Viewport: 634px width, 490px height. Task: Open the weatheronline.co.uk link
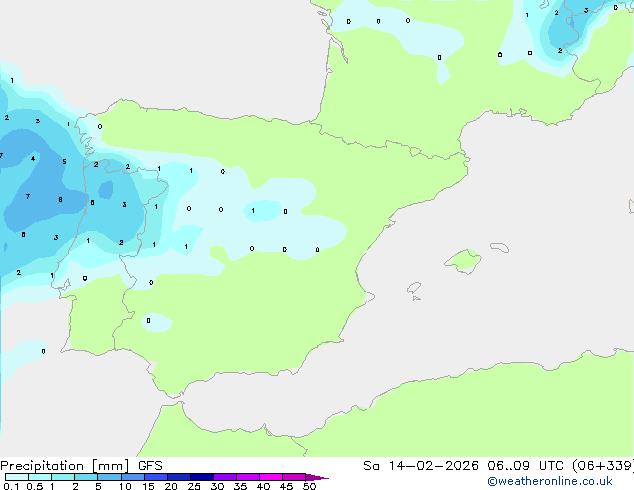point(550,481)
